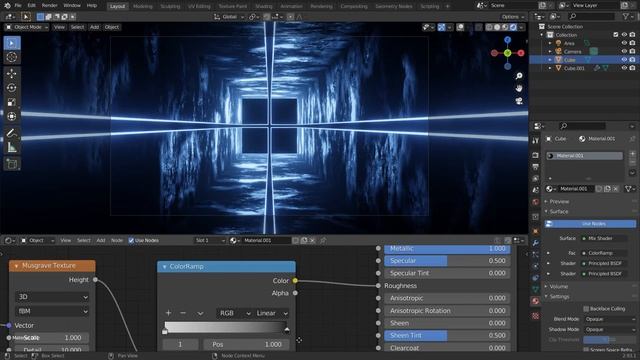Screen dimensions: 640x360
Task: Adjust the Specular slider value
Action: pyautogui.click(x=447, y=261)
